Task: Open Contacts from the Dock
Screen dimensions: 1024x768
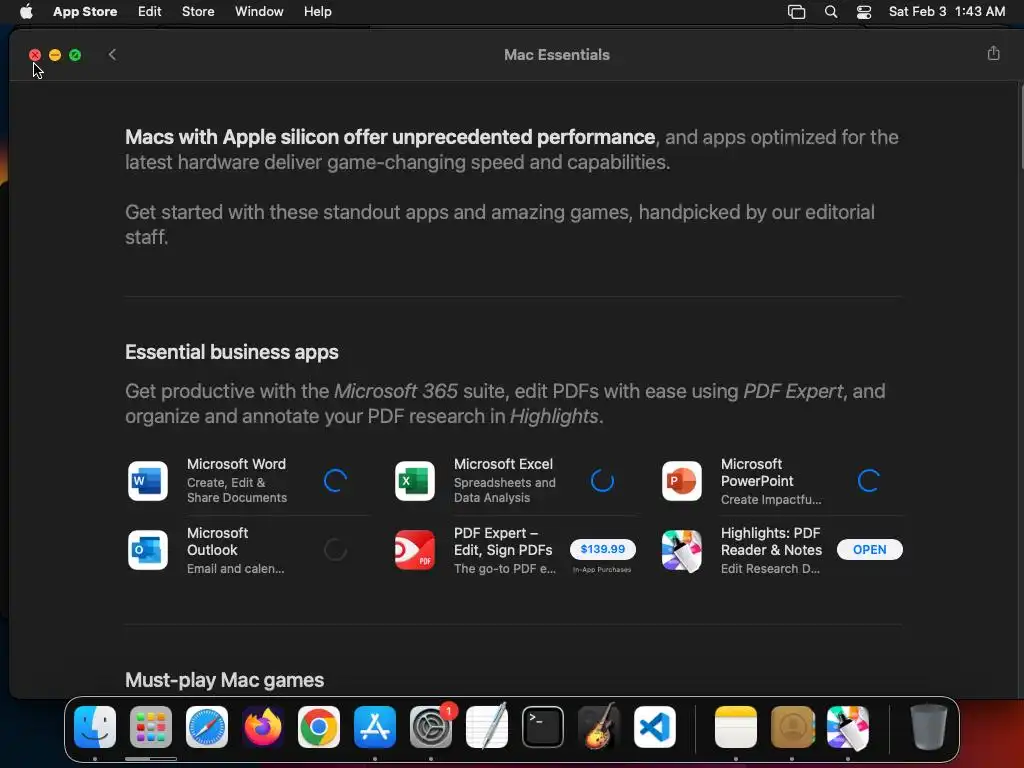Action: [x=792, y=727]
